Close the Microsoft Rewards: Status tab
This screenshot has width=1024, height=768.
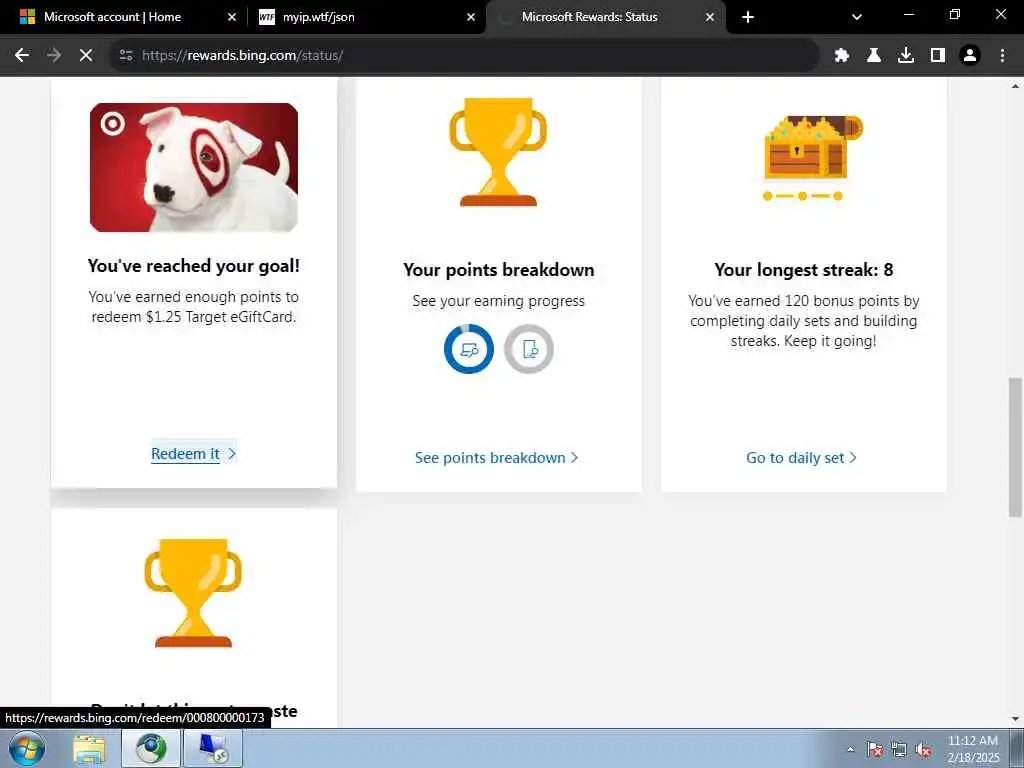710,17
